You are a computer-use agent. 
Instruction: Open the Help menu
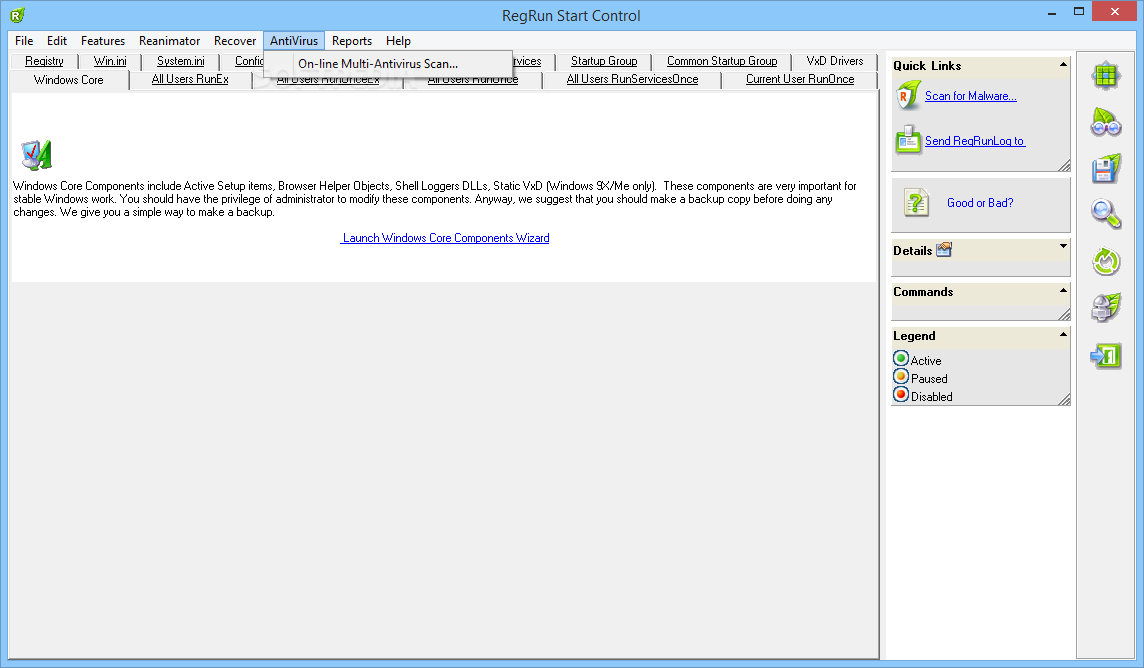point(398,41)
